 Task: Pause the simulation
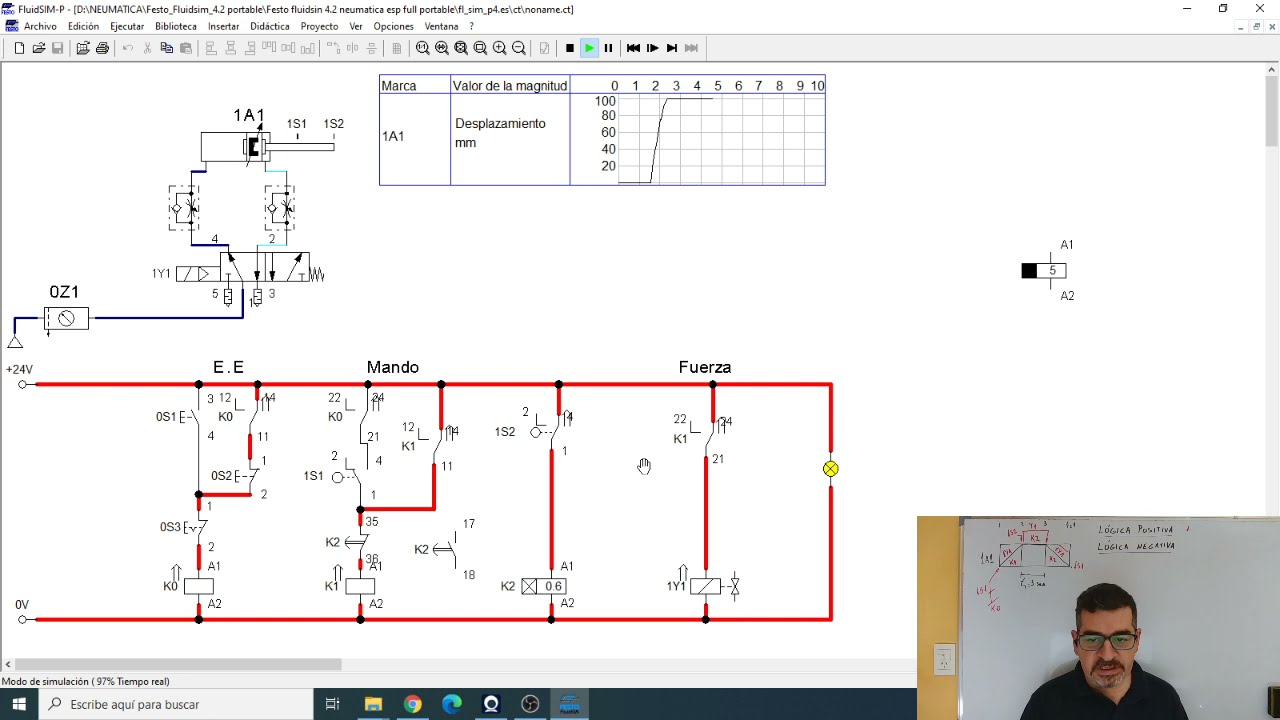tap(608, 48)
